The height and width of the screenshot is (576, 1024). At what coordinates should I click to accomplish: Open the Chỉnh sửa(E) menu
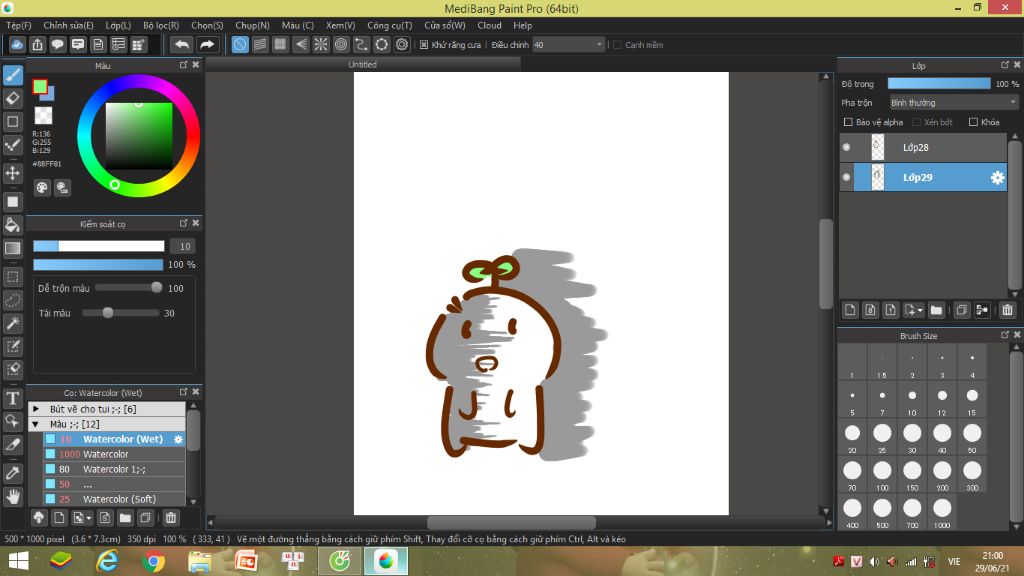pos(69,25)
